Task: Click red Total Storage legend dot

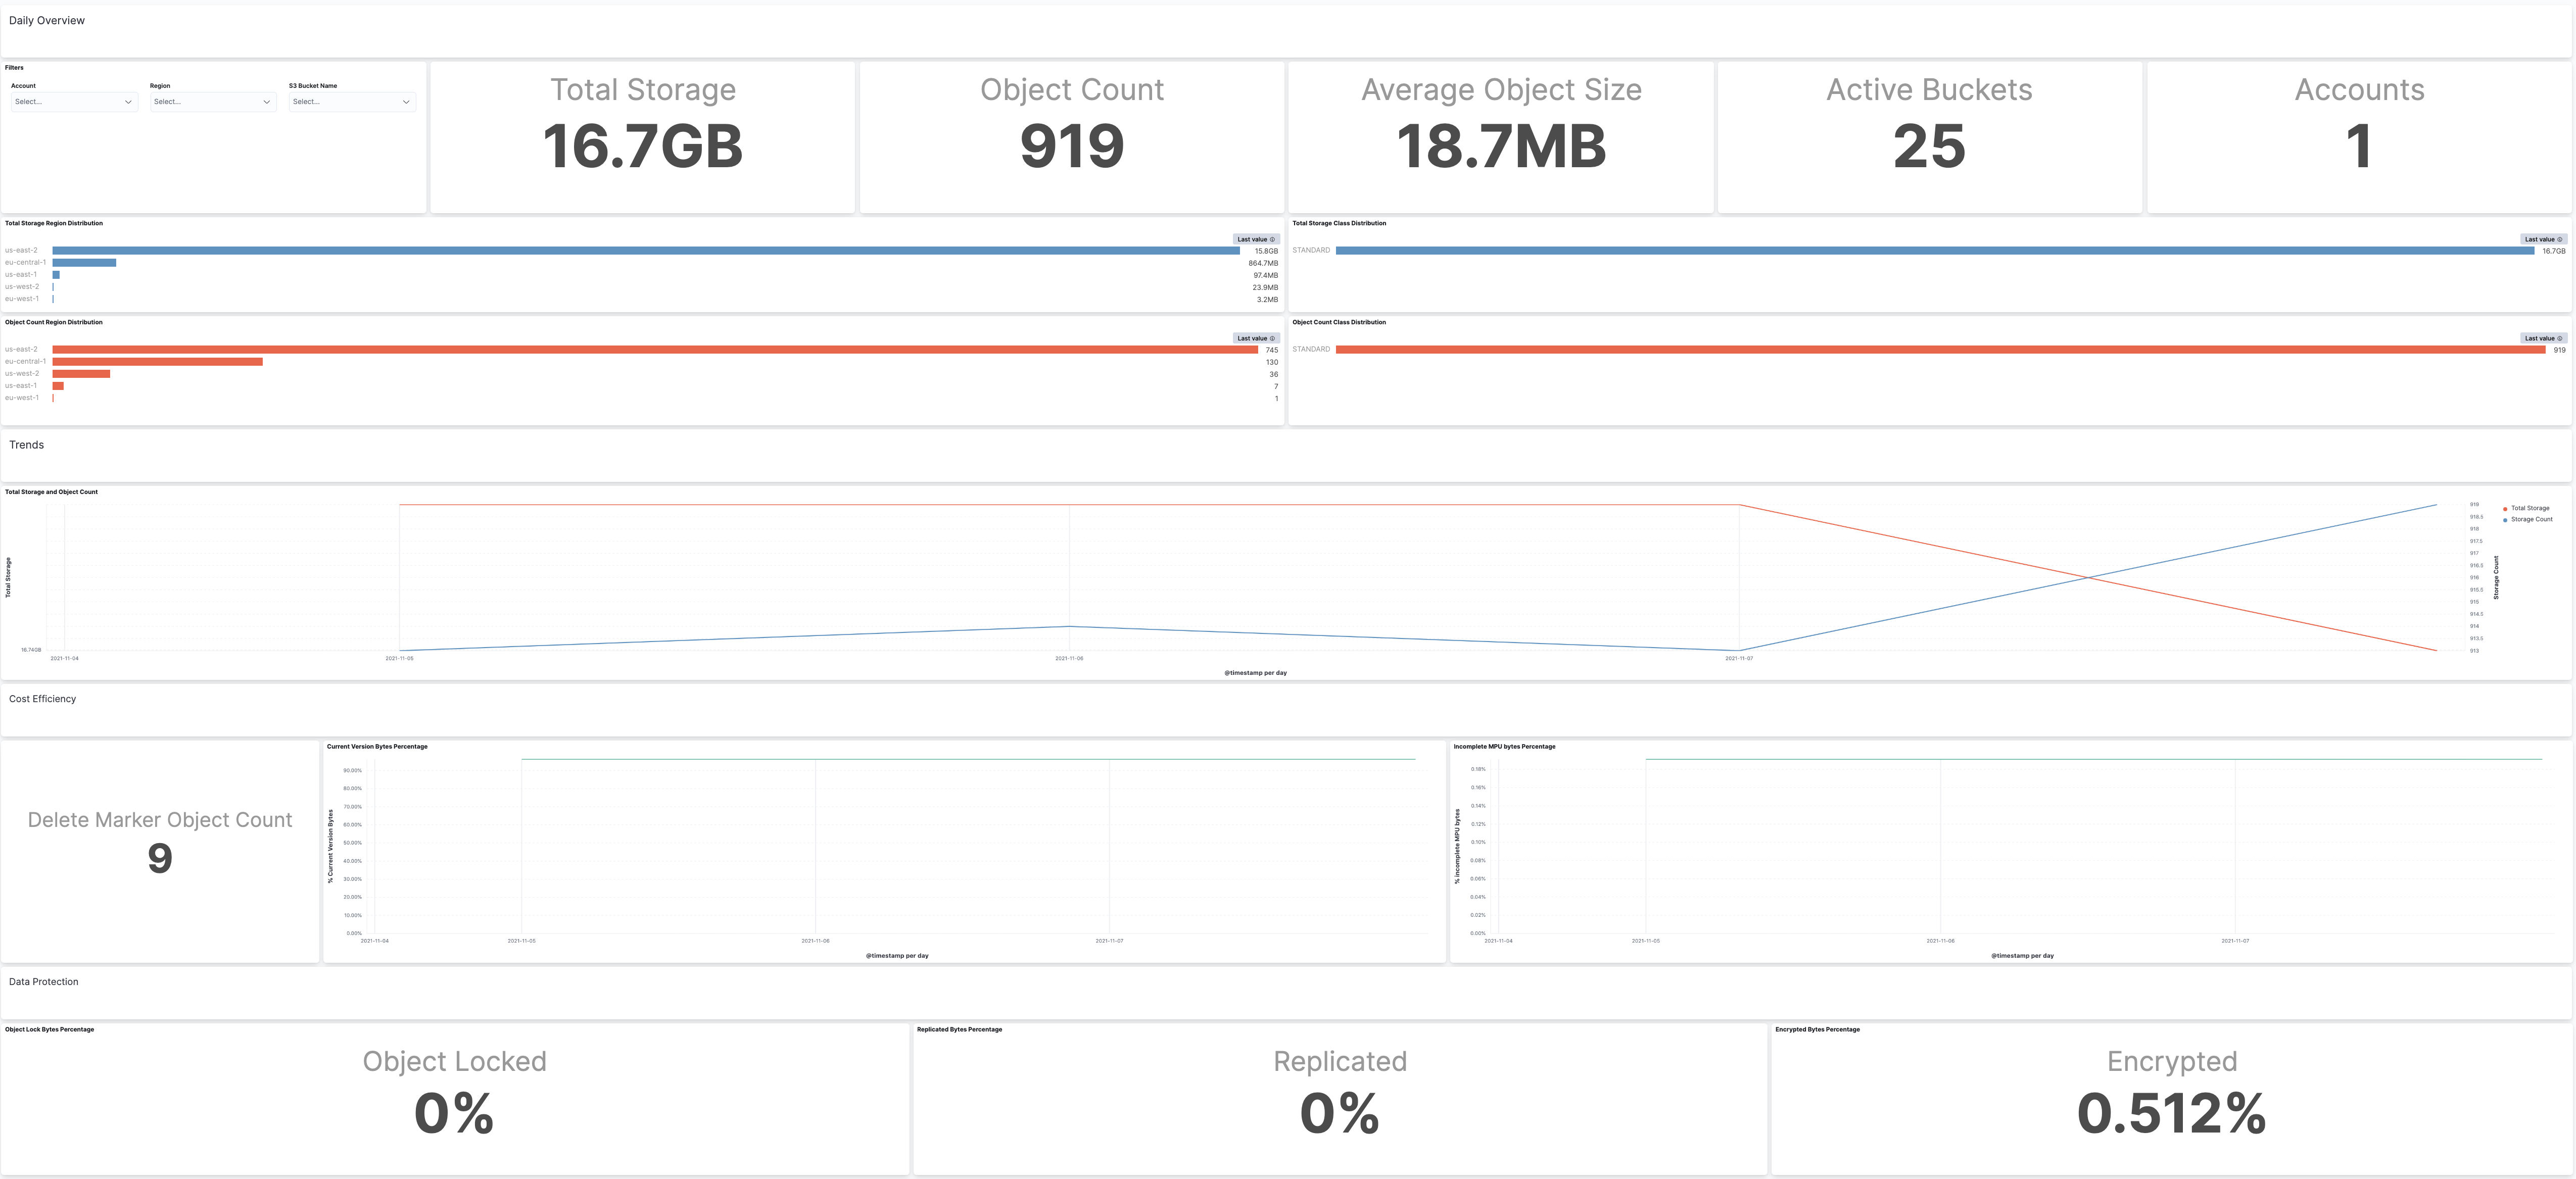Action: (x=2505, y=509)
